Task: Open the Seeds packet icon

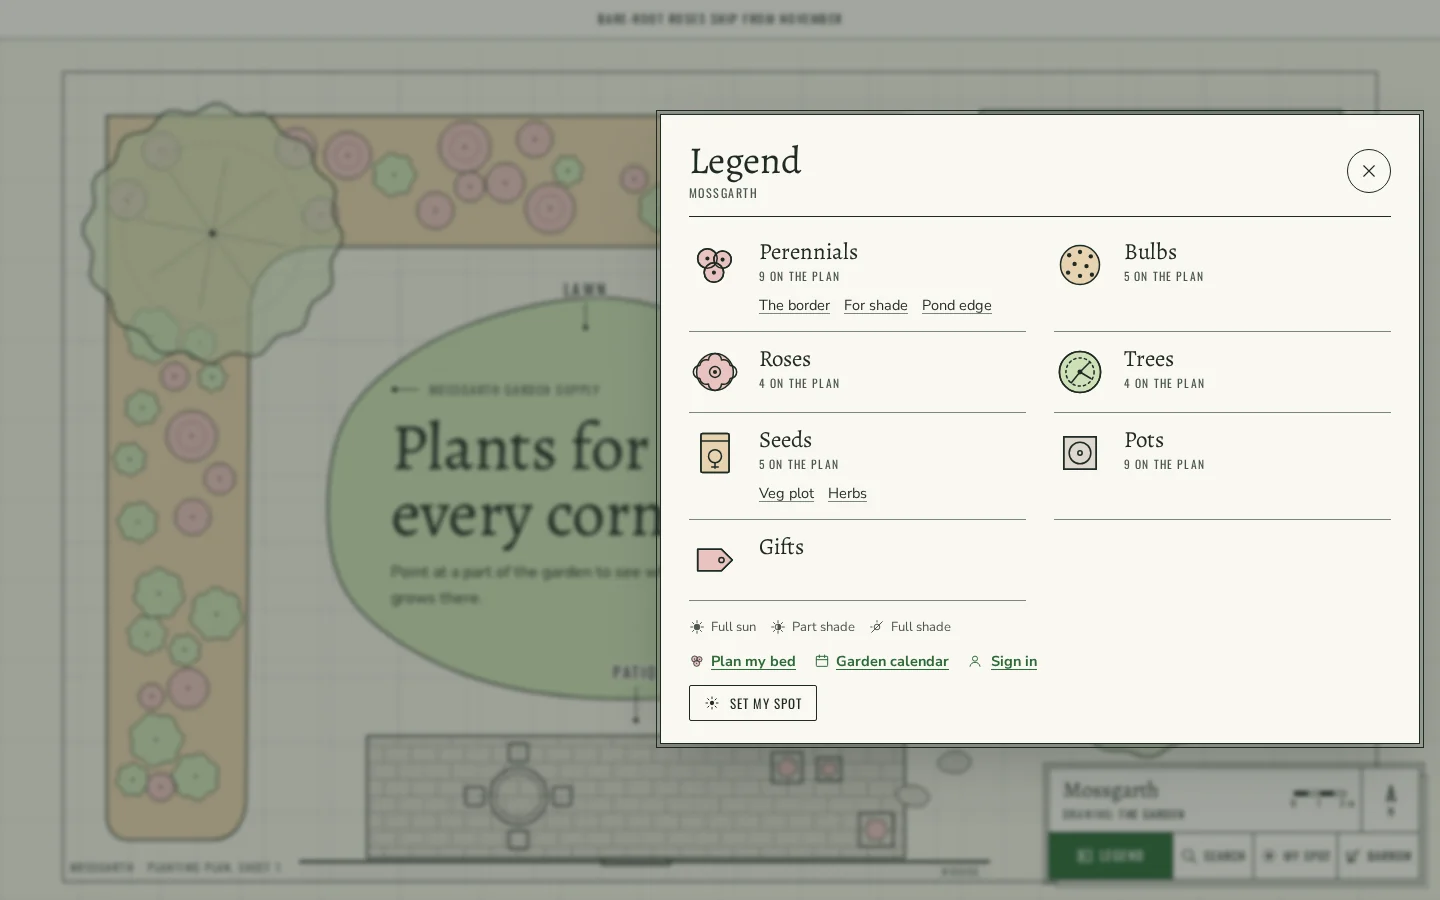Action: [x=714, y=453]
